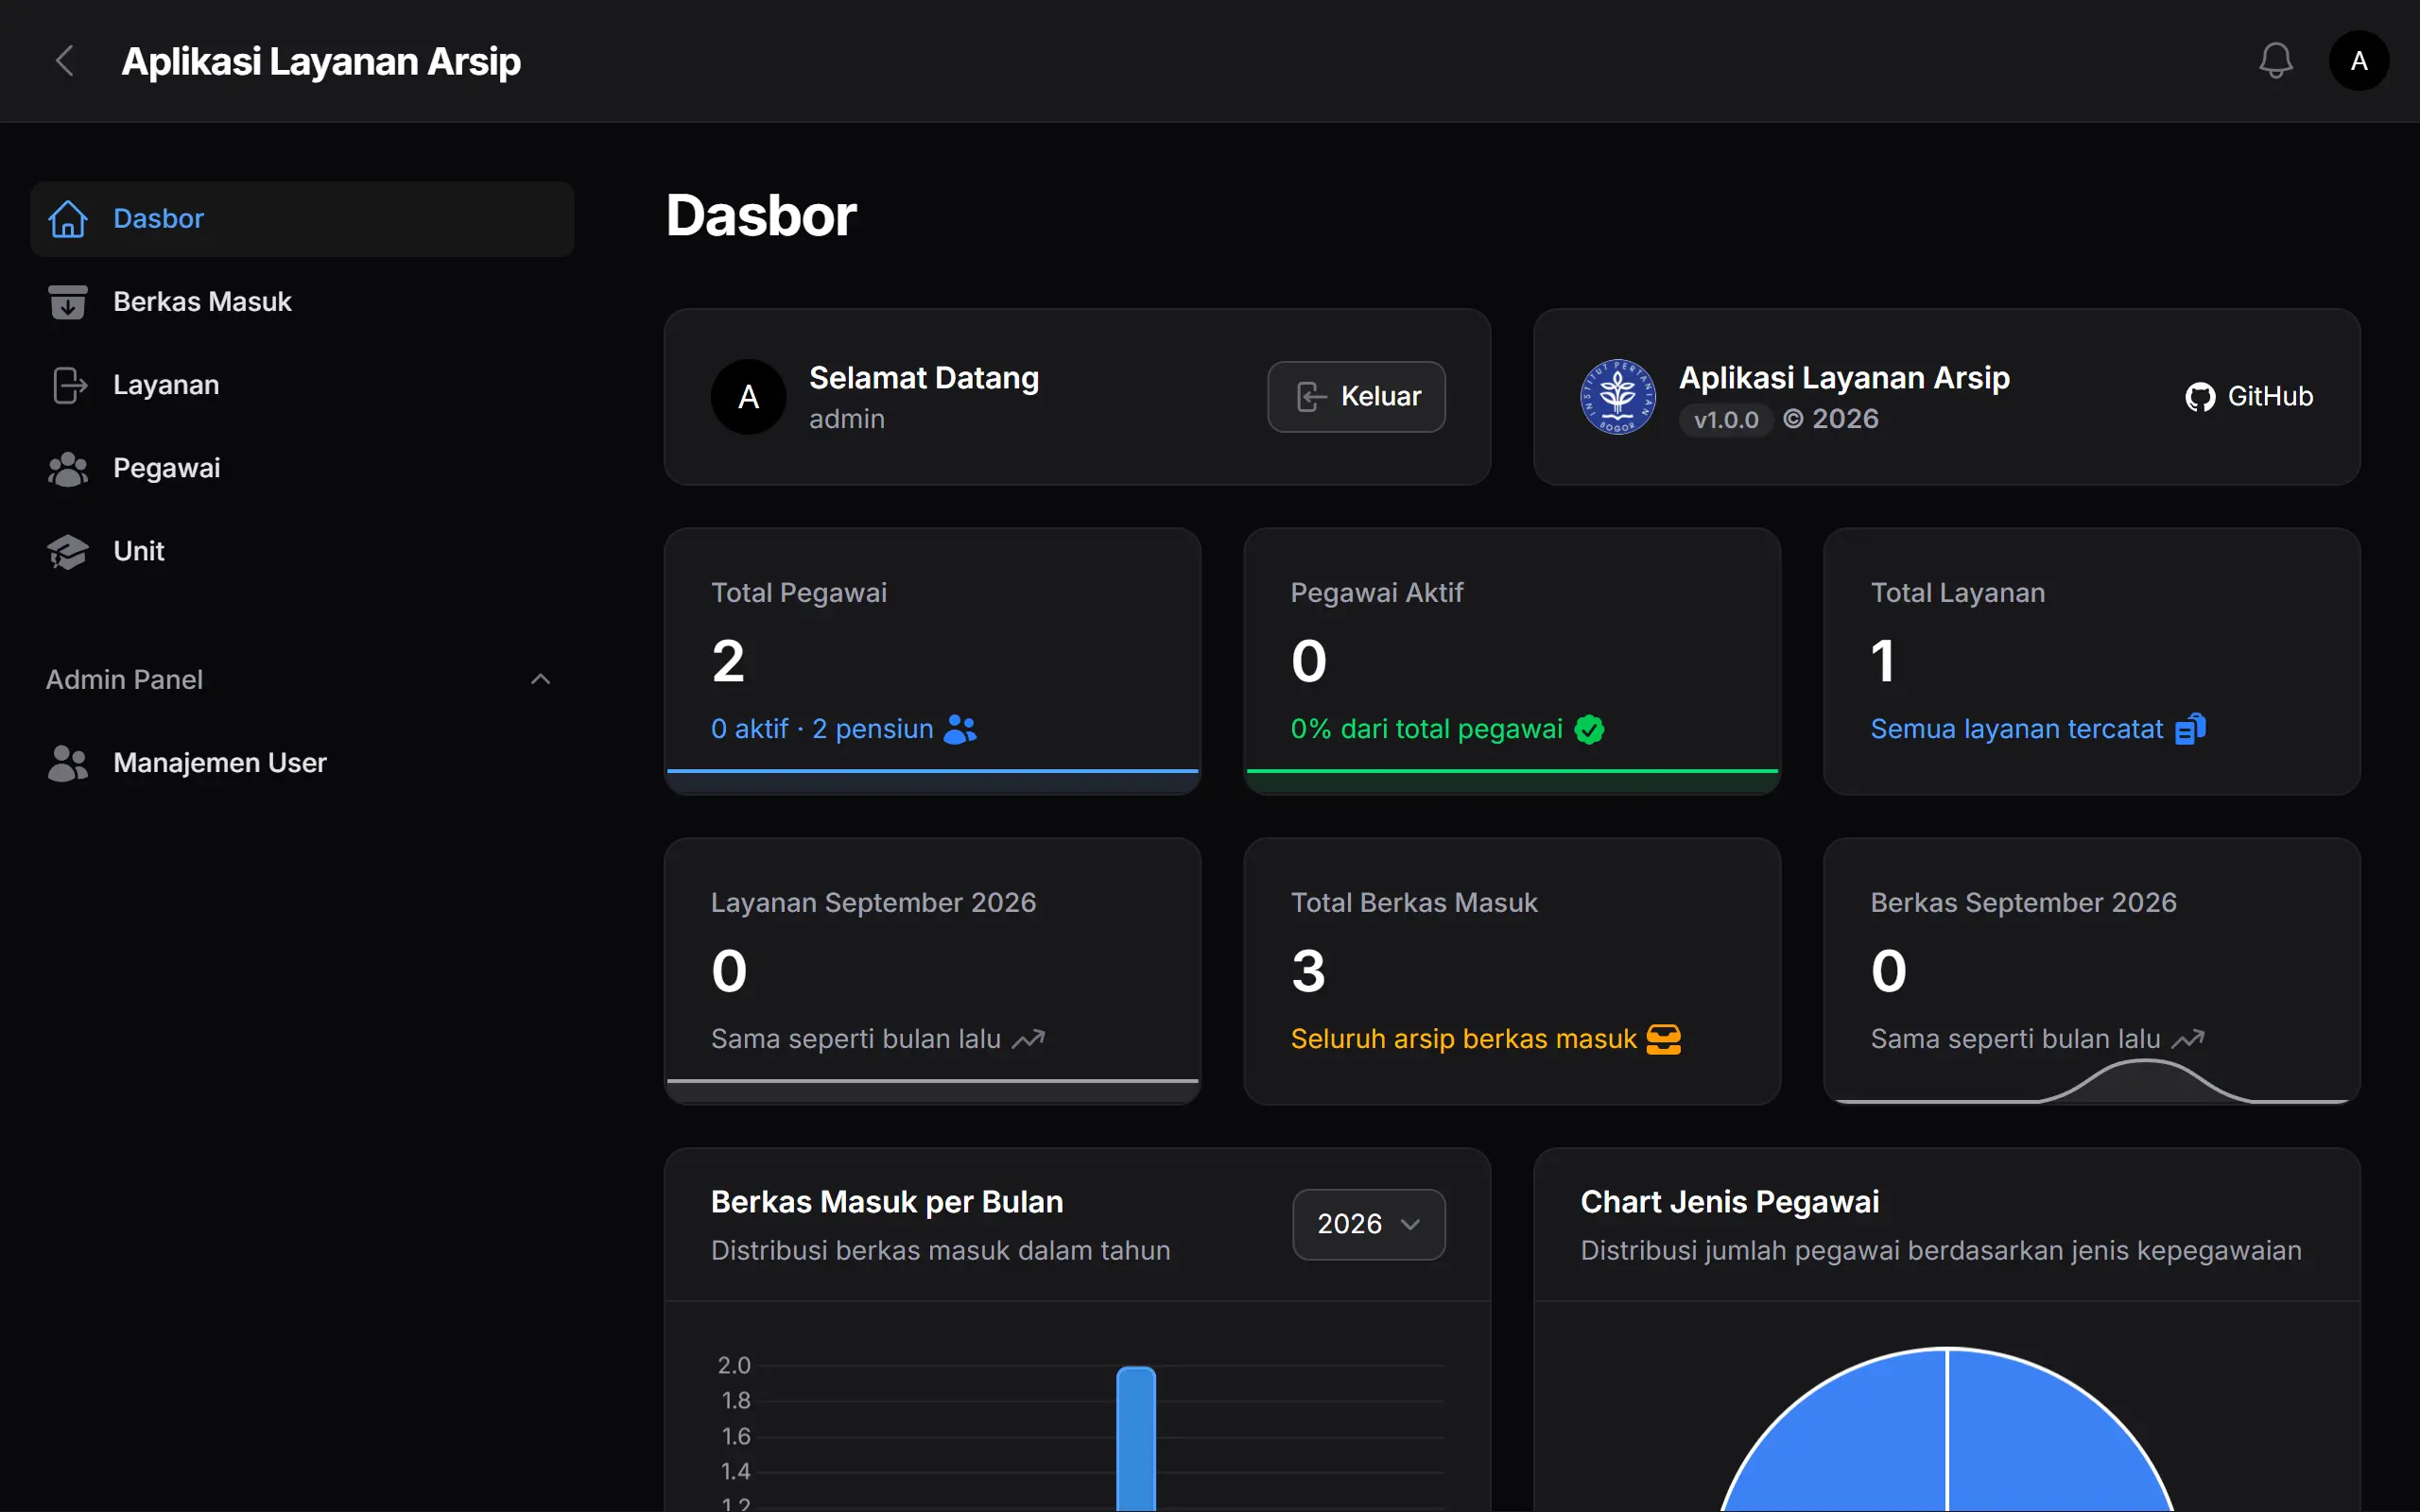2420x1512 pixels.
Task: Open the Berkas Masuk menu item
Action: point(302,302)
